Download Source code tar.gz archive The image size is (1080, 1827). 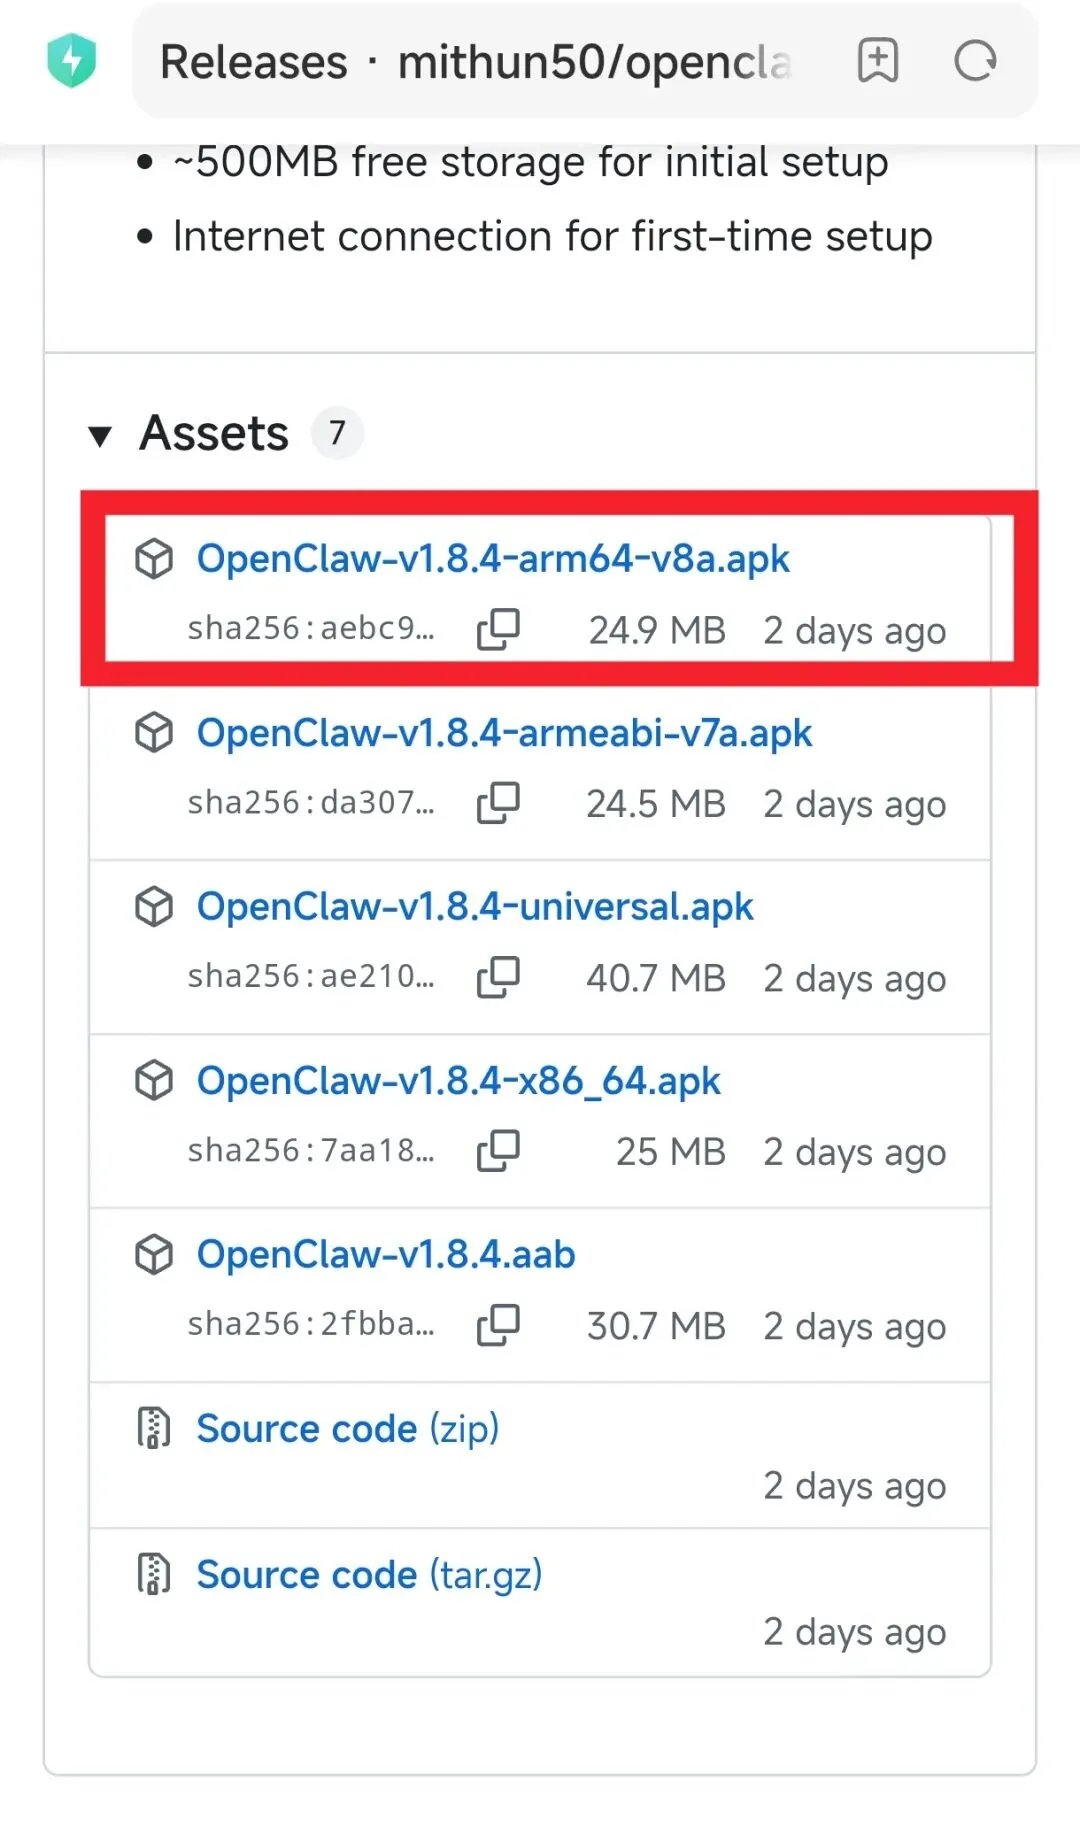(369, 1575)
